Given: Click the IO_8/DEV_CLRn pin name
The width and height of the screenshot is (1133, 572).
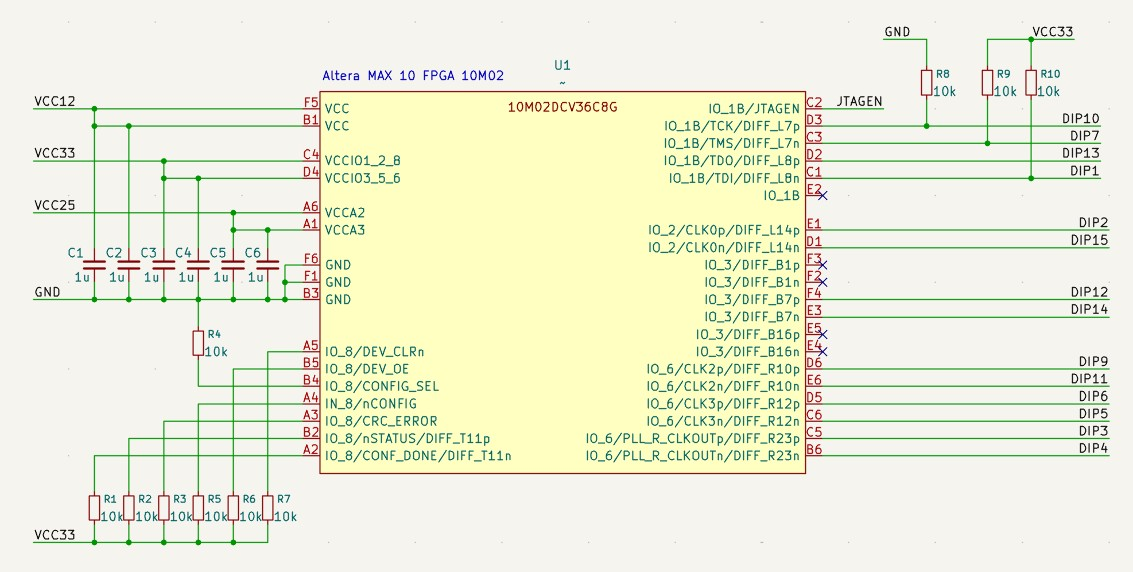Looking at the screenshot, I should [x=374, y=352].
